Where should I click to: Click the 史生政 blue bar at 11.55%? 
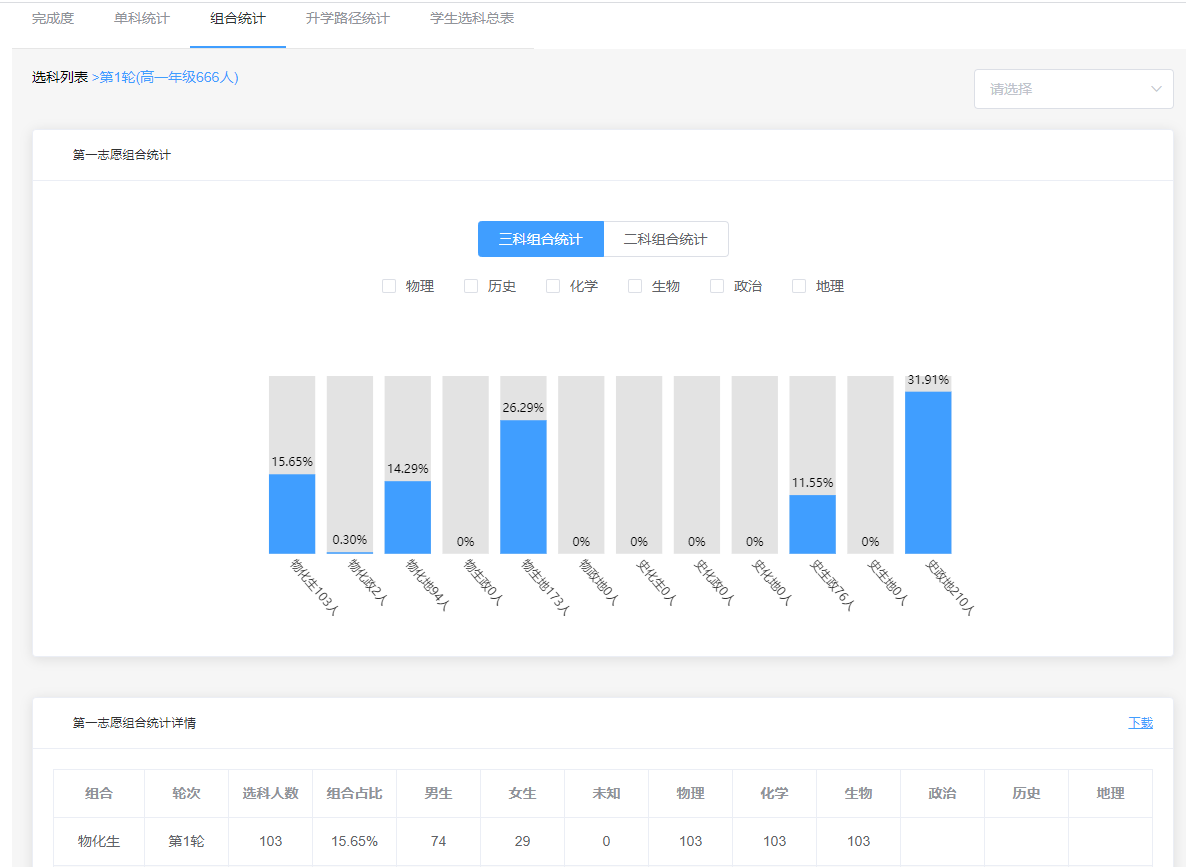tap(812, 524)
